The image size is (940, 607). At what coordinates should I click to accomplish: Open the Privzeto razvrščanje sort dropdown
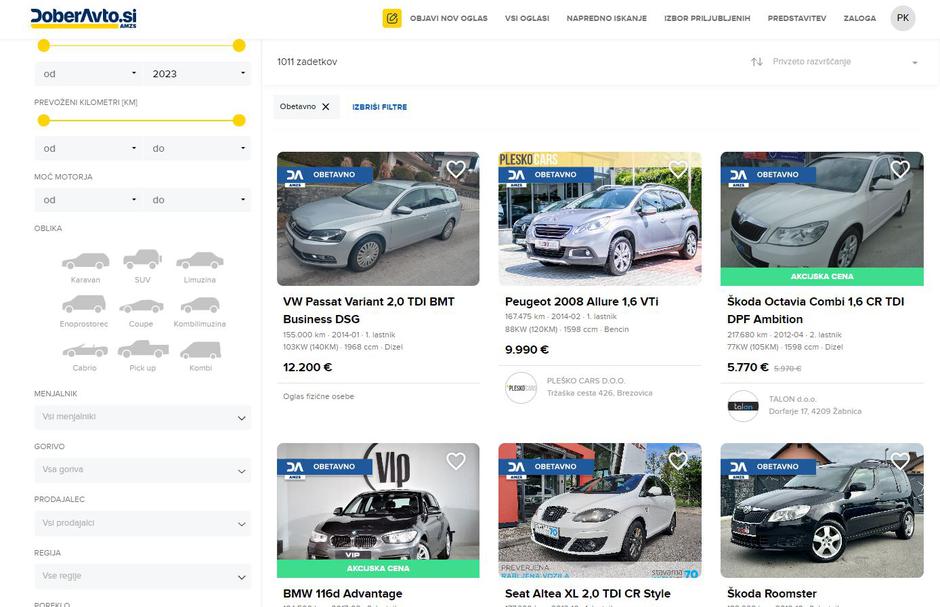[x=844, y=62]
